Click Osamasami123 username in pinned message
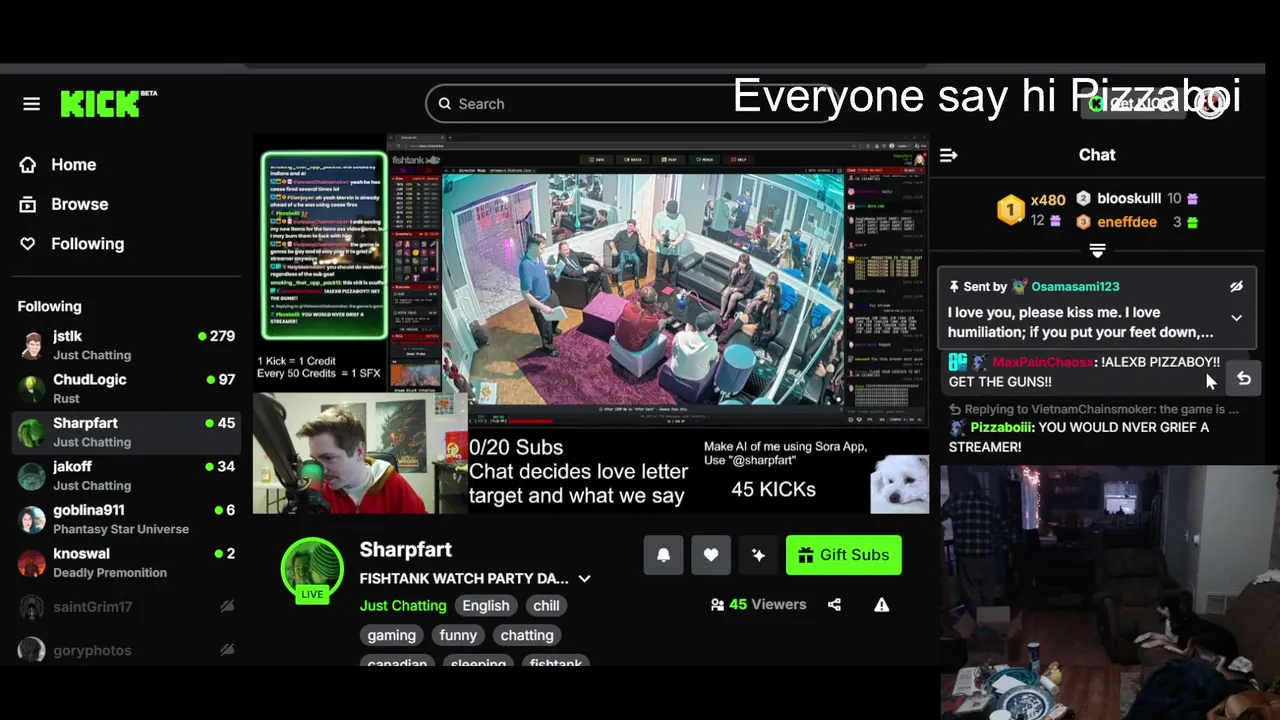The height and width of the screenshot is (720, 1280). 1075,287
